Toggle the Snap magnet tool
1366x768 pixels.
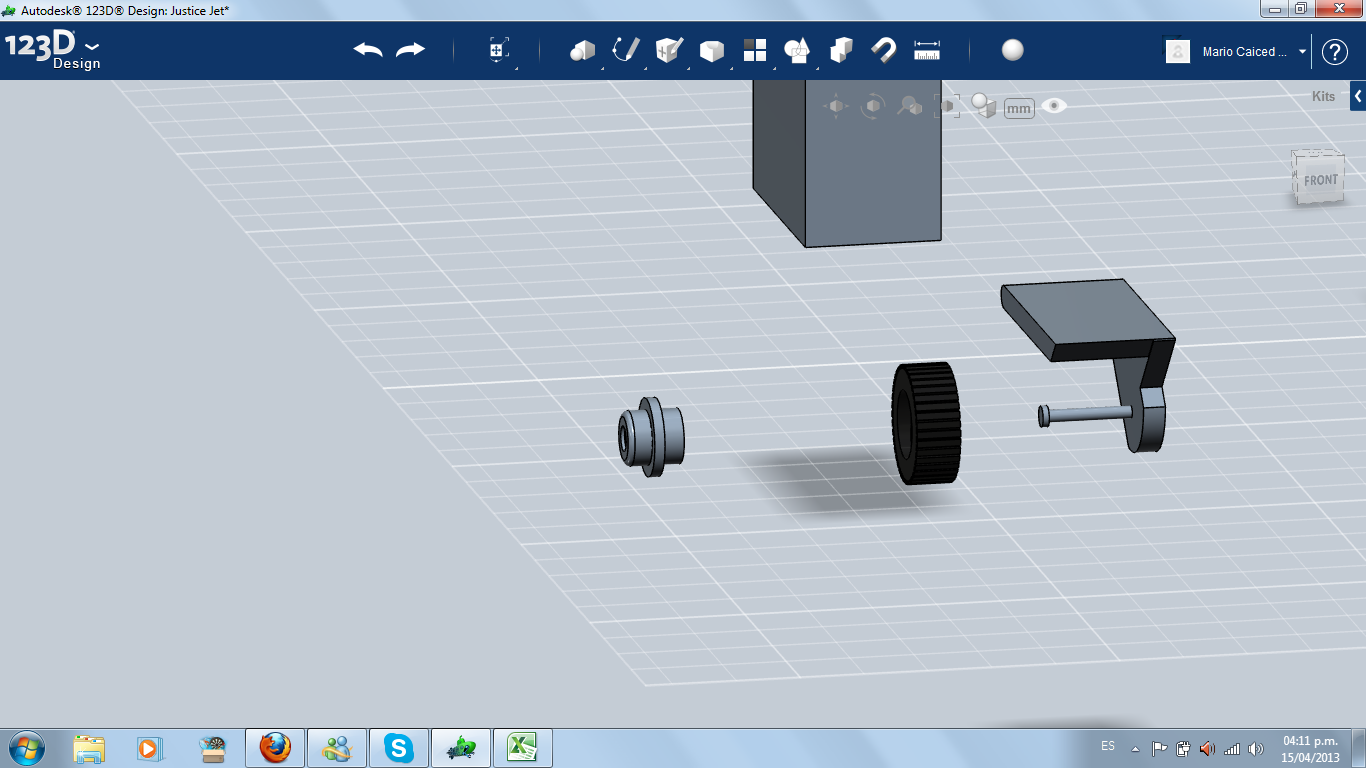tap(884, 50)
